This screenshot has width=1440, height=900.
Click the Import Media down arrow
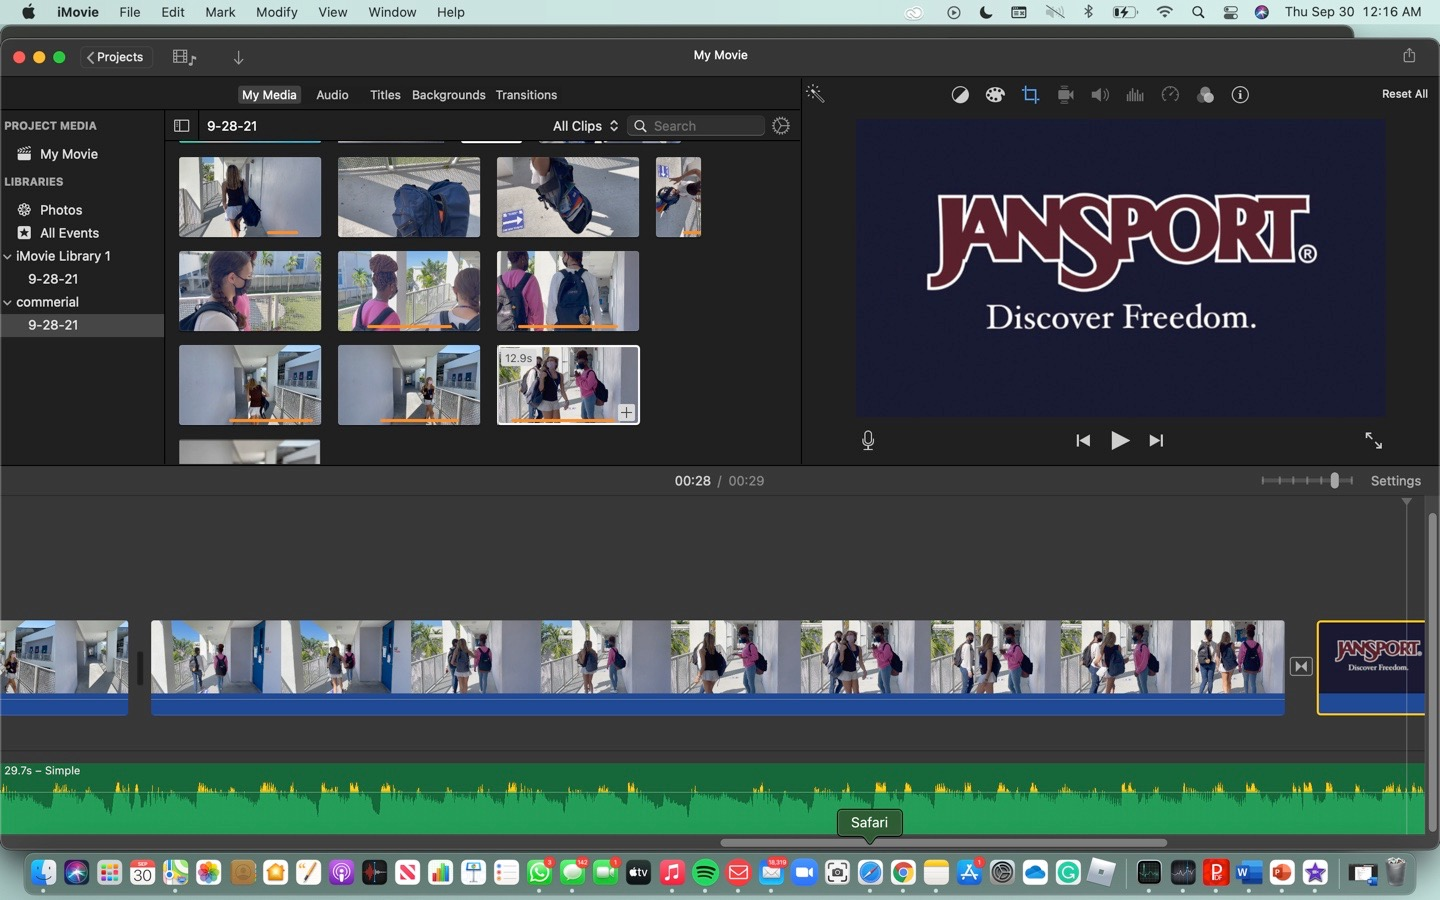click(238, 57)
